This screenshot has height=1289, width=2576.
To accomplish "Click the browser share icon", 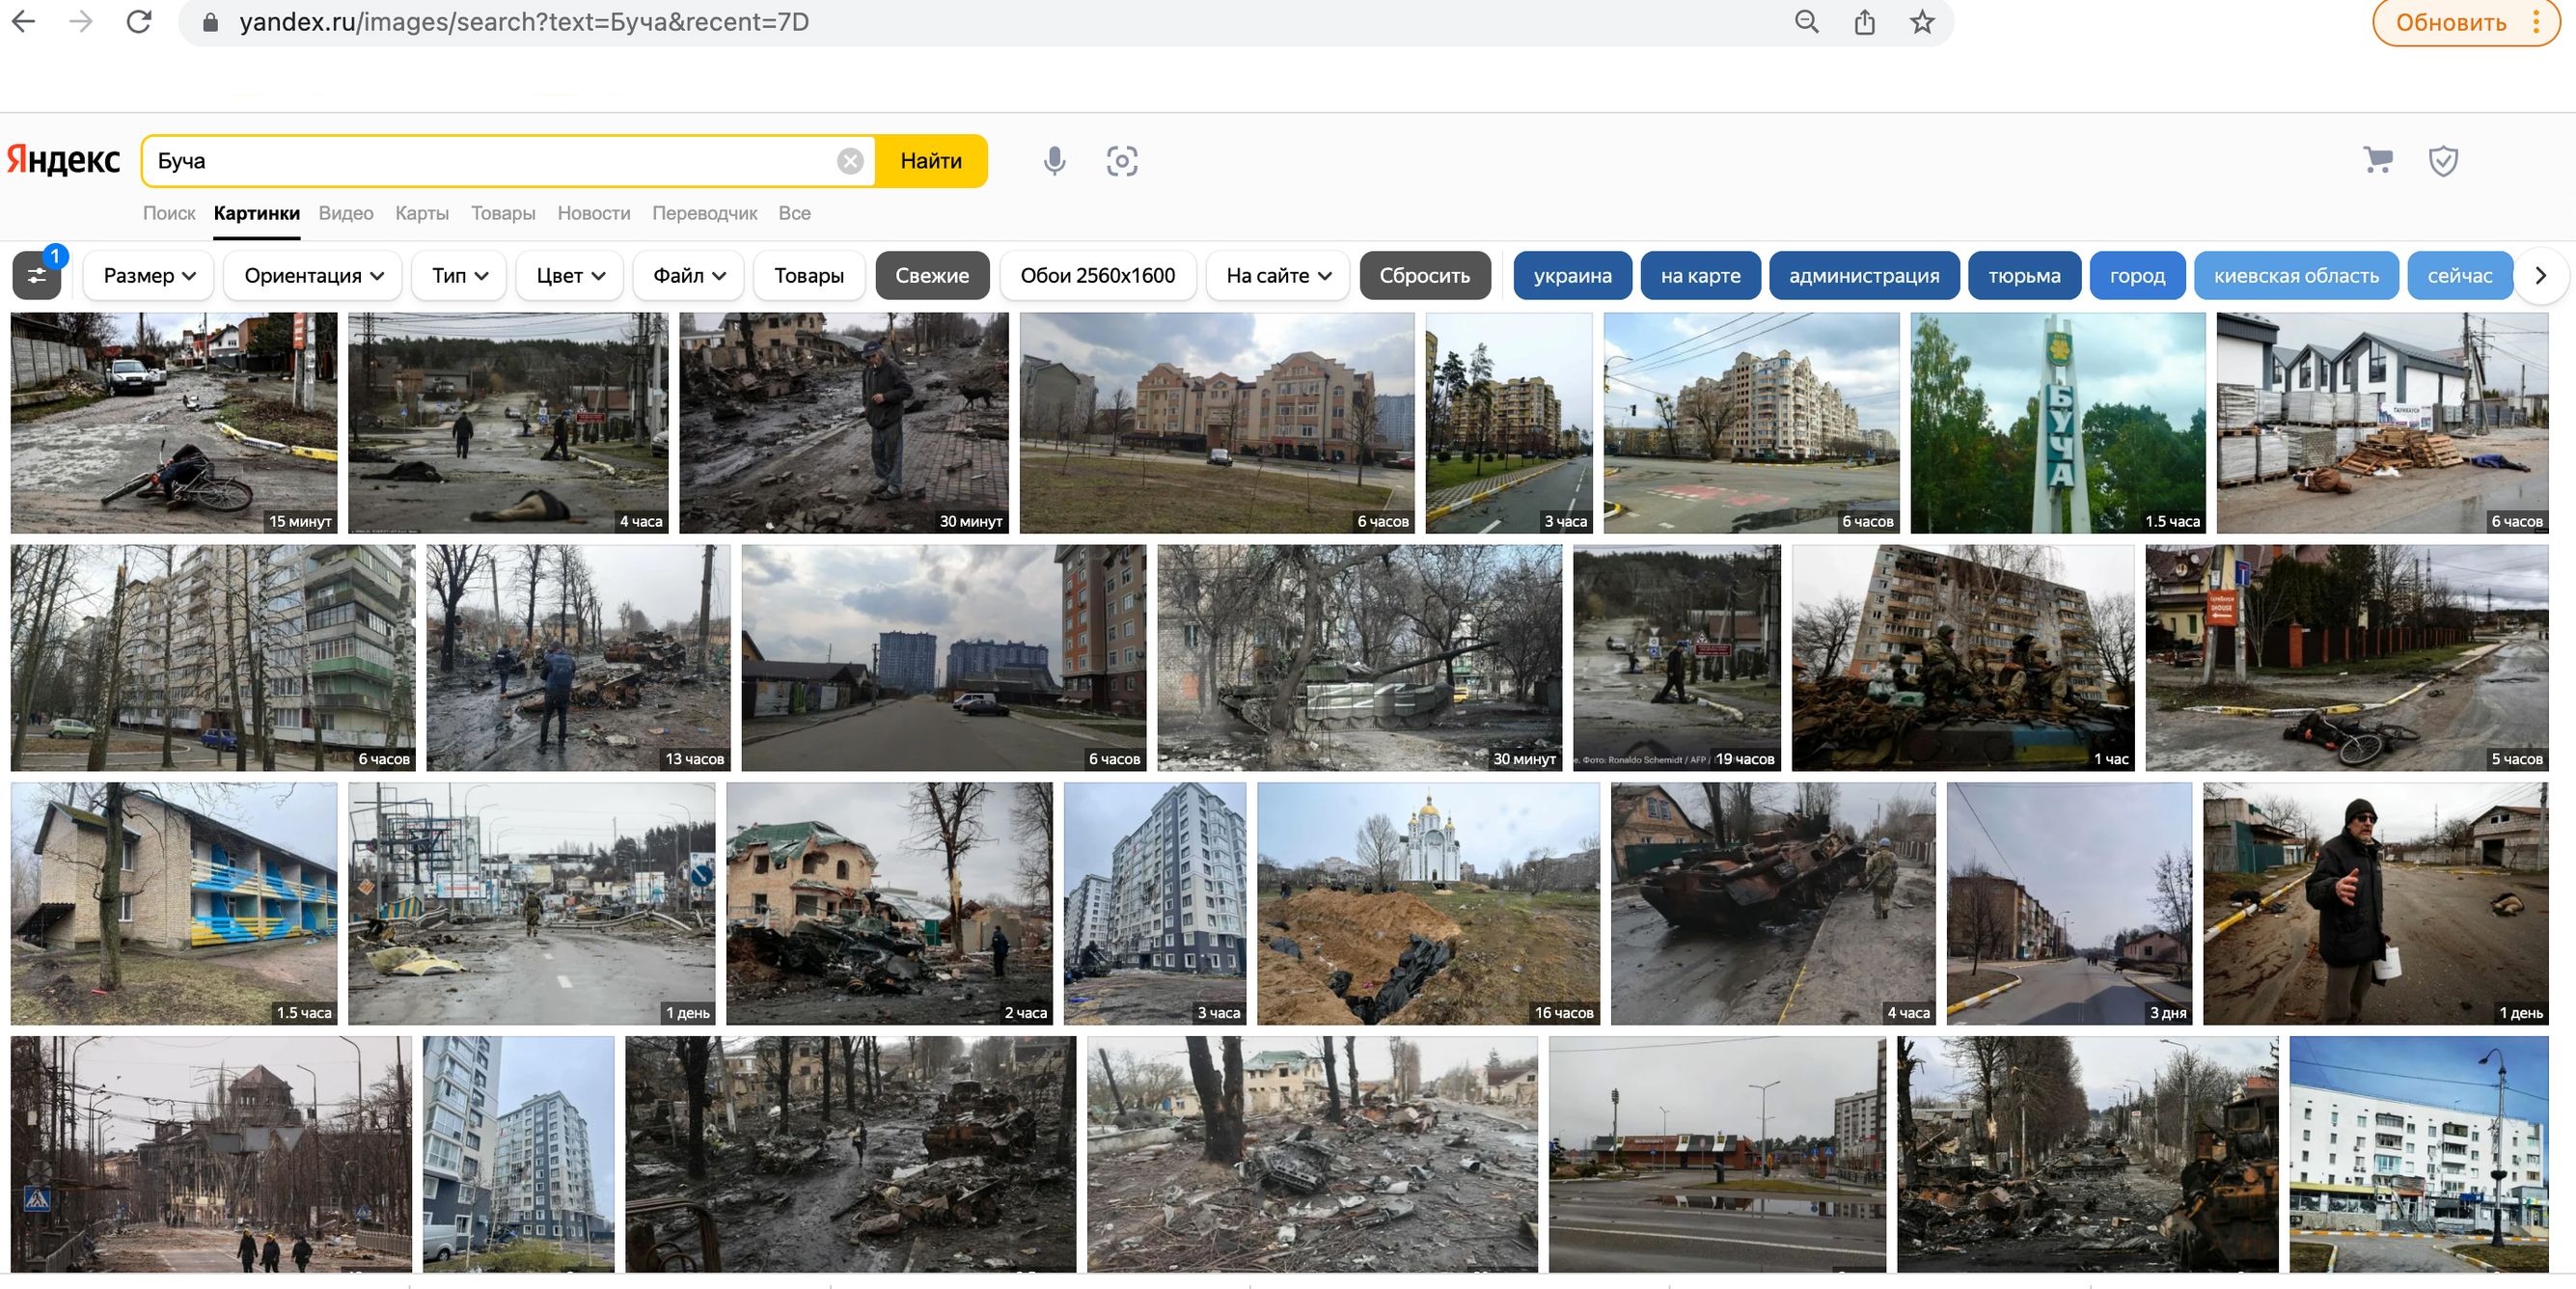I will [x=1864, y=22].
